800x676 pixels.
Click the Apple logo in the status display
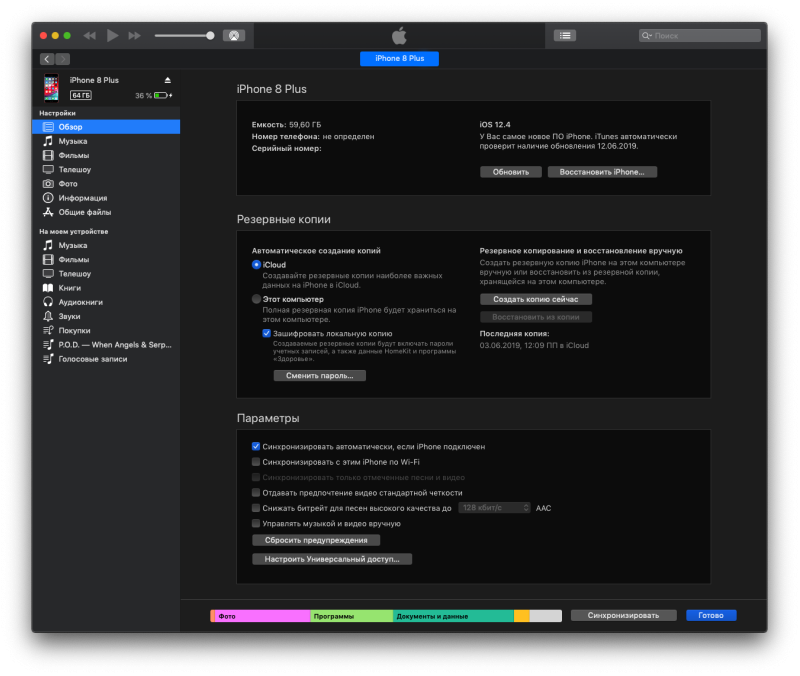tap(399, 36)
